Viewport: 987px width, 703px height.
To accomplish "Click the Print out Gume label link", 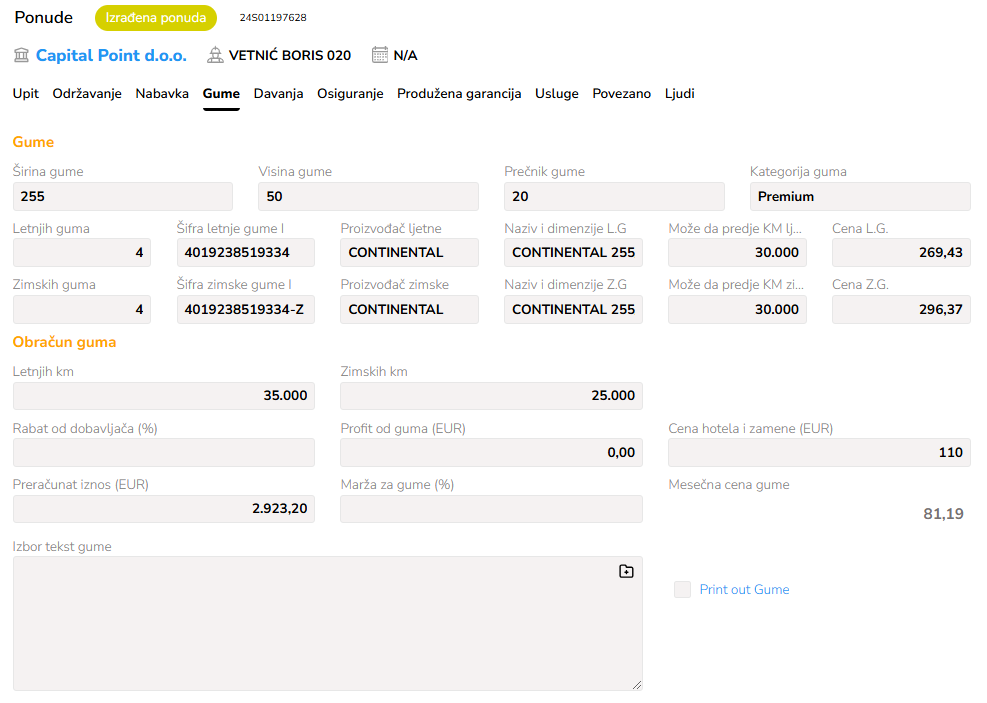I will coord(744,590).
